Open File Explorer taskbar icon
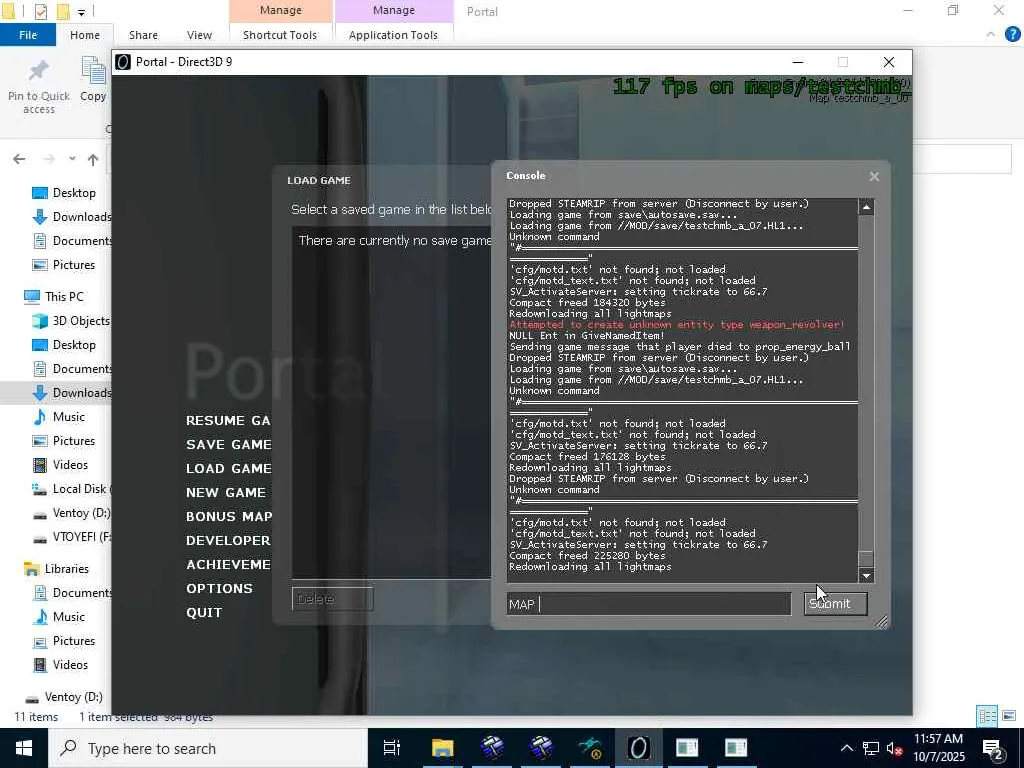 [x=442, y=748]
